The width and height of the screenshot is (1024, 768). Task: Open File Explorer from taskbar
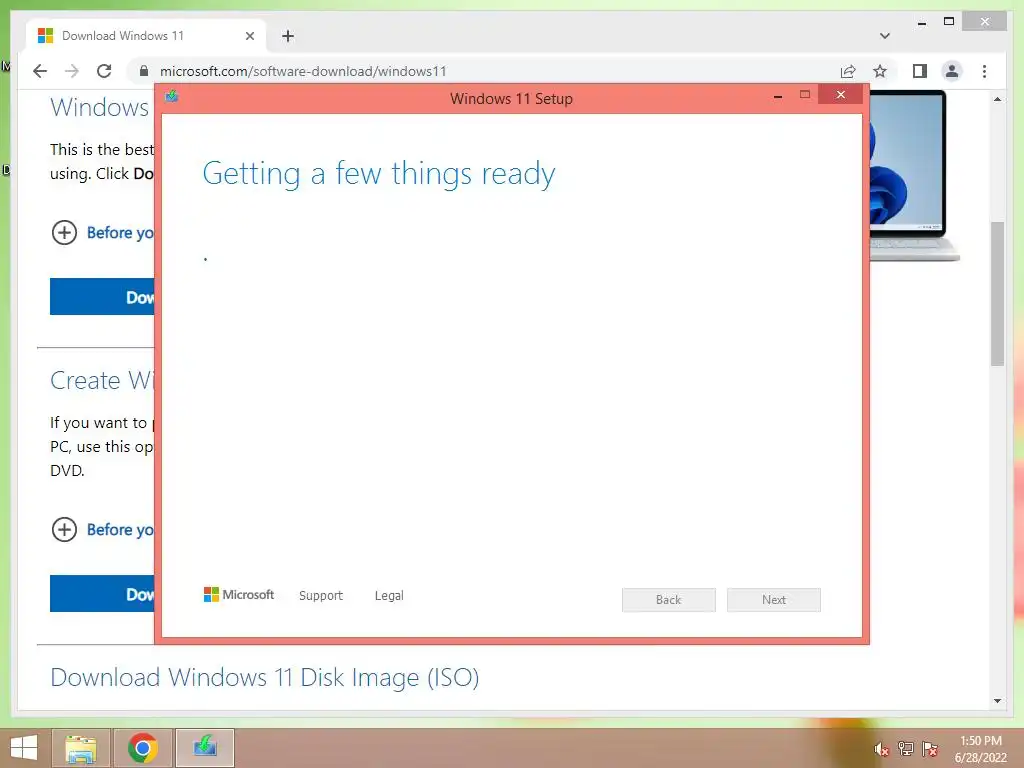pos(81,748)
